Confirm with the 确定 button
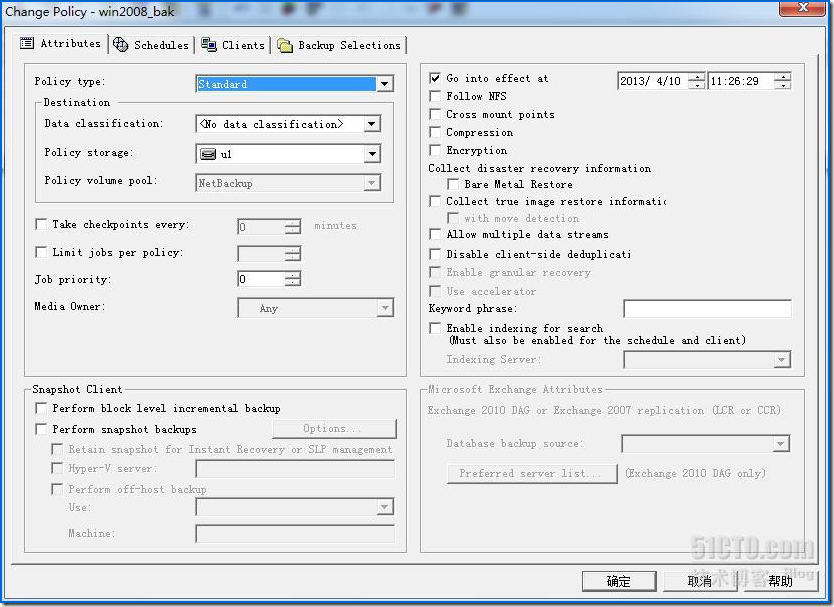This screenshot has height=607, width=834. (619, 581)
